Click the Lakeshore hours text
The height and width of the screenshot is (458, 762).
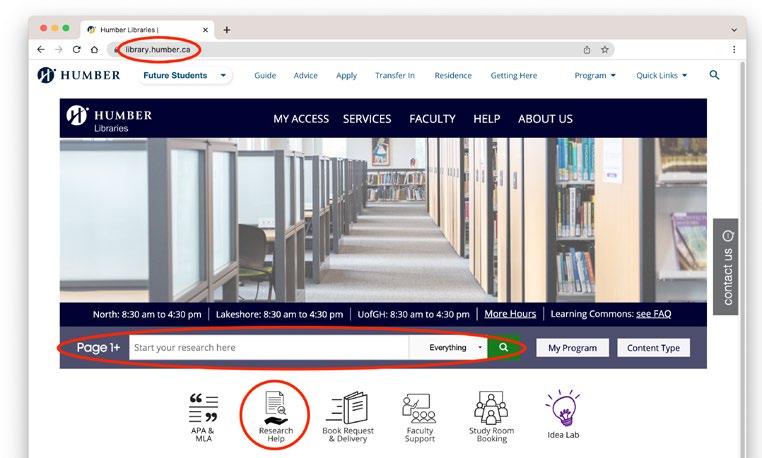(x=279, y=314)
